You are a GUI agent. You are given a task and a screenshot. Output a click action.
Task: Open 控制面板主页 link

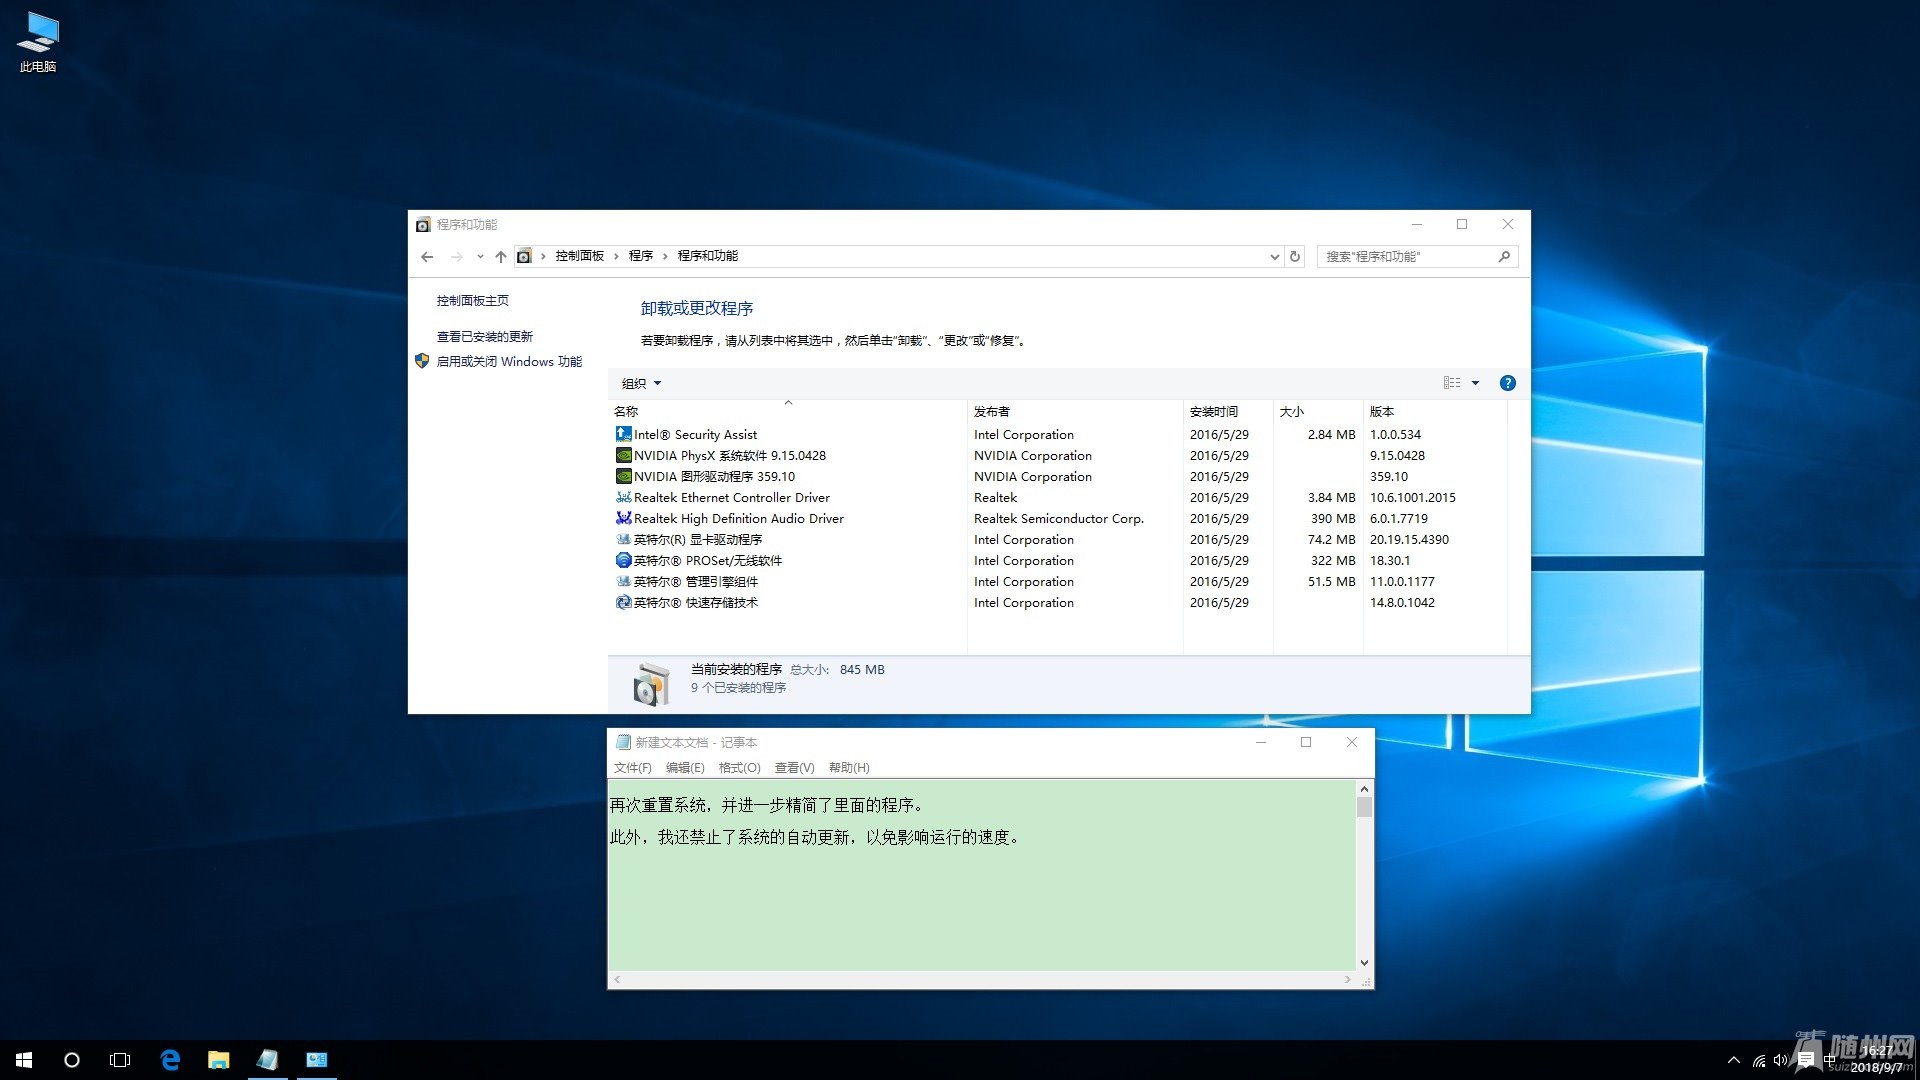click(x=473, y=301)
